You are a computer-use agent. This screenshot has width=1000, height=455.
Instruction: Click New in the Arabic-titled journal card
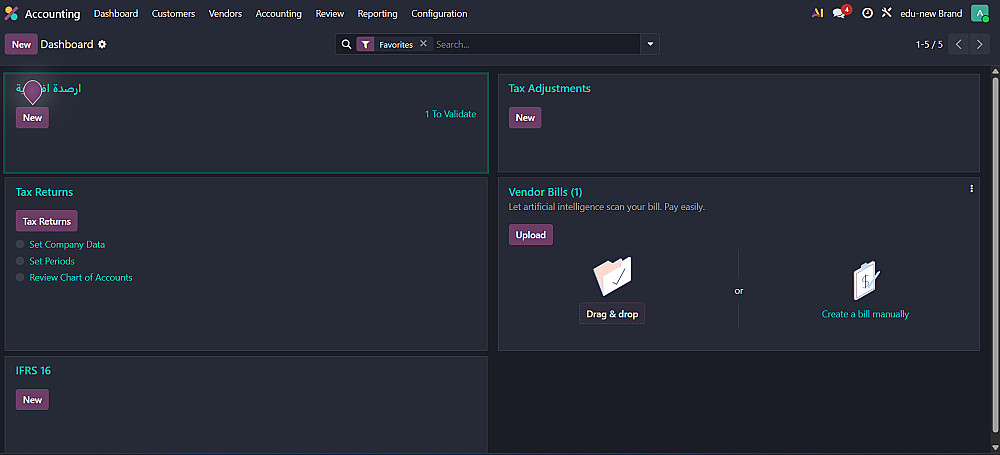[33, 117]
